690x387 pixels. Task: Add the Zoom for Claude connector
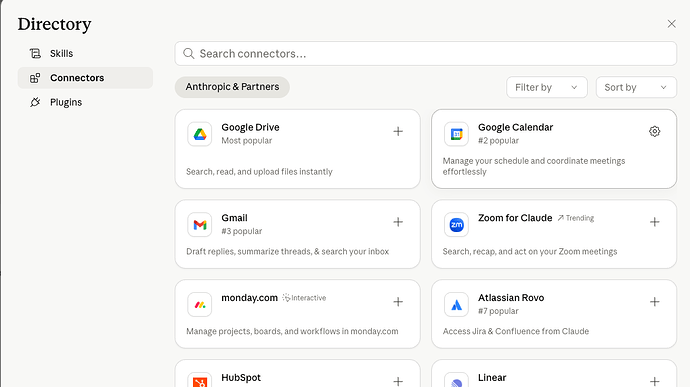tap(654, 222)
